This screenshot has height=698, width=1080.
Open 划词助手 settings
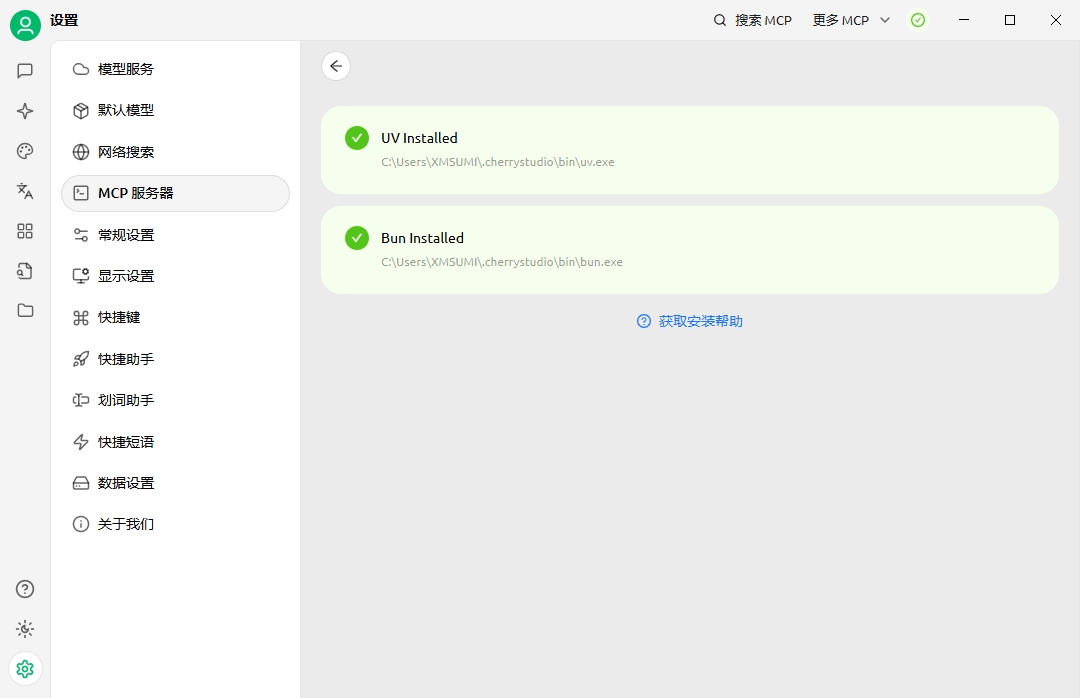(x=176, y=400)
